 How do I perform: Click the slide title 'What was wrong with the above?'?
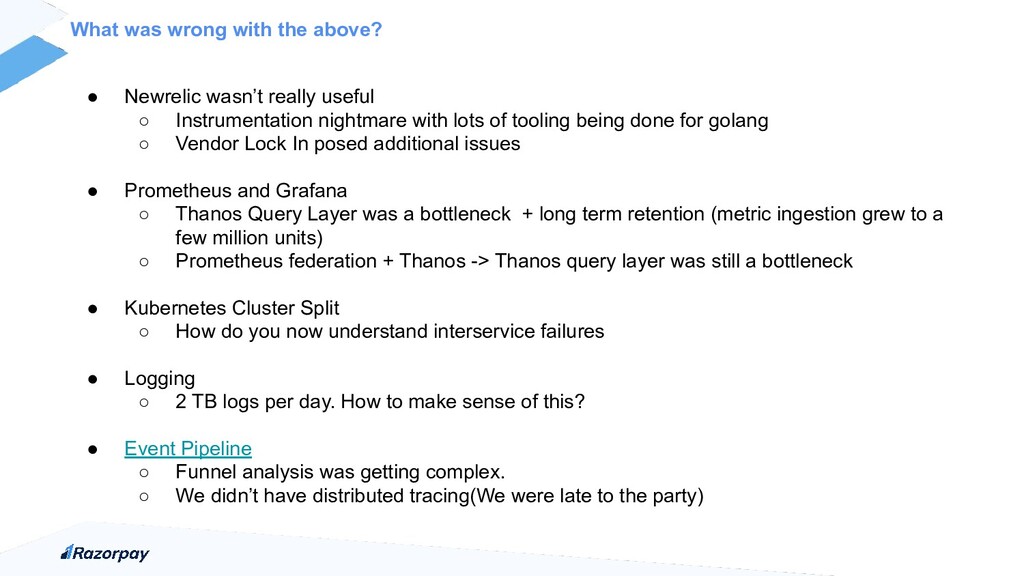pos(226,29)
